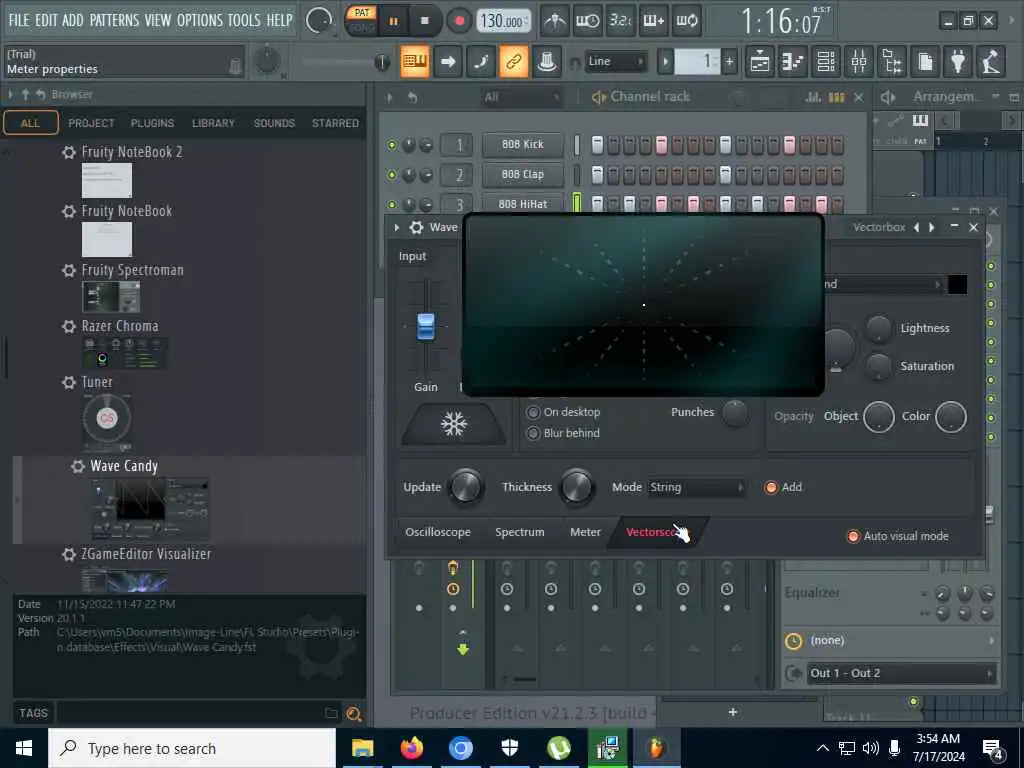Click the folder icon in TAGS bar
The image size is (1024, 768).
tap(332, 713)
